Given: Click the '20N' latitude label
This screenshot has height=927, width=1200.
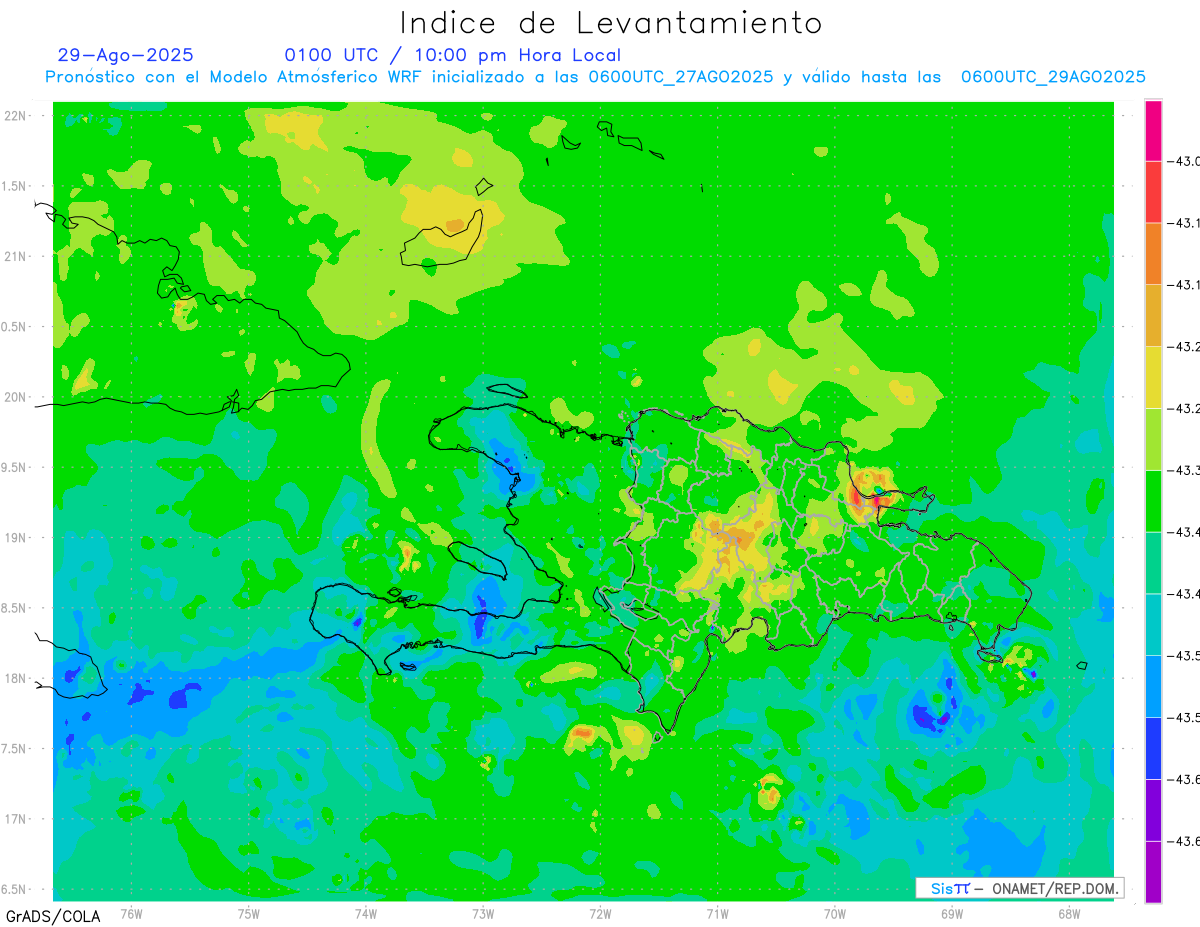Looking at the screenshot, I should pos(16,397).
